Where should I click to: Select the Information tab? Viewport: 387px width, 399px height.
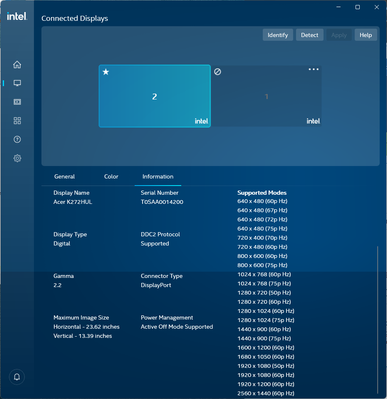click(x=158, y=177)
